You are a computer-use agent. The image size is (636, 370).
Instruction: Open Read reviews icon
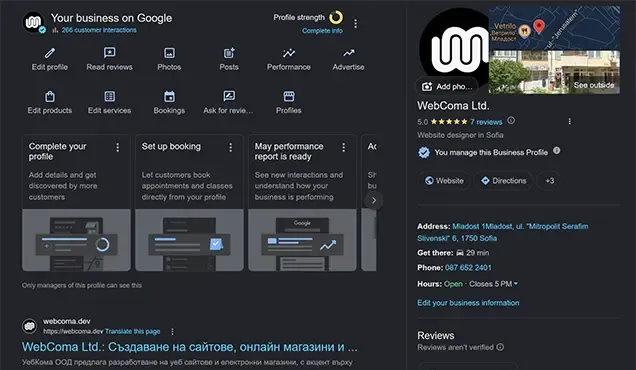point(110,53)
